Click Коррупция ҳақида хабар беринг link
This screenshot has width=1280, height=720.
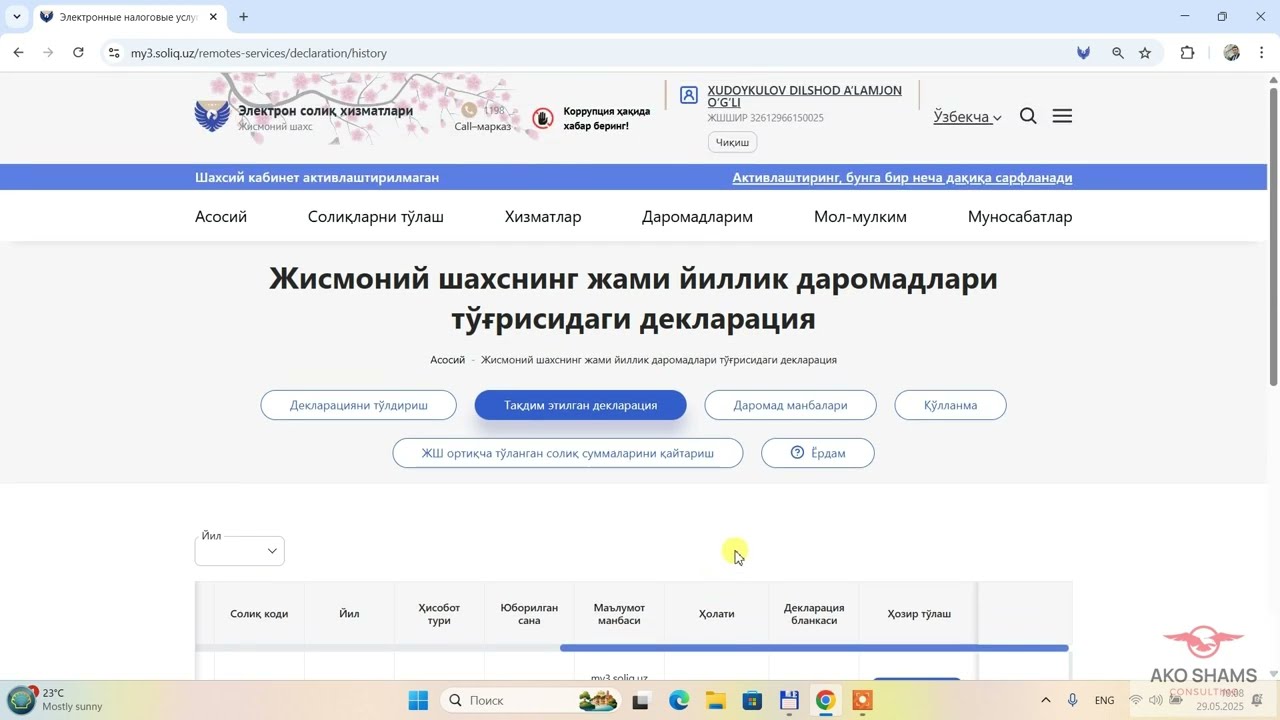click(607, 119)
